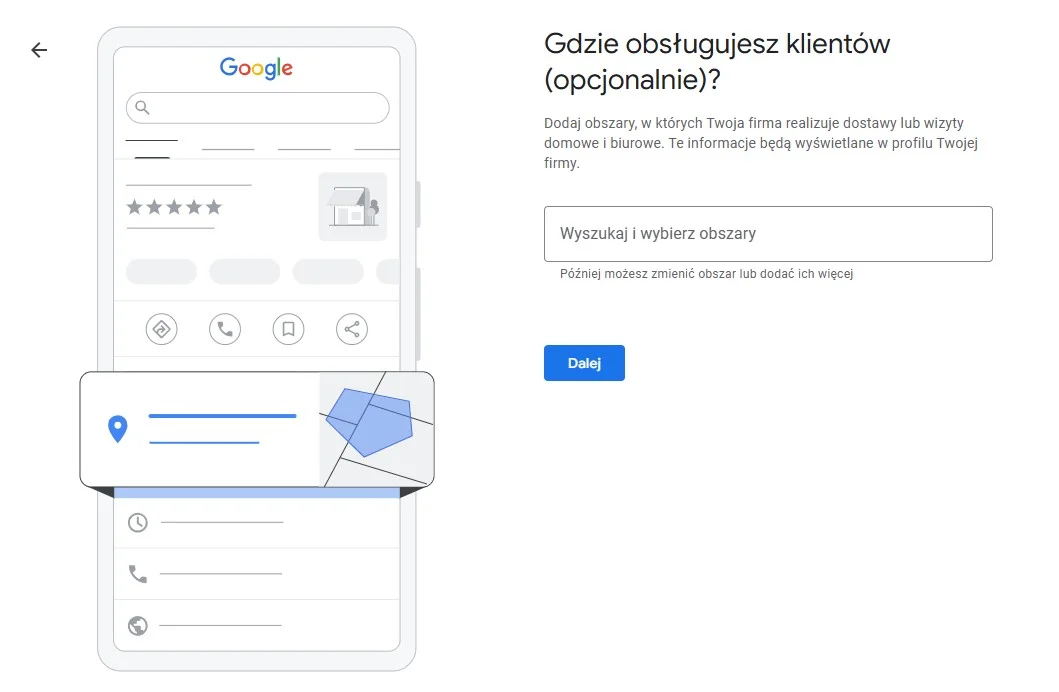Image resolution: width=1059 pixels, height=692 pixels.
Task: Click the share icon in phone mockup
Action: click(x=351, y=328)
